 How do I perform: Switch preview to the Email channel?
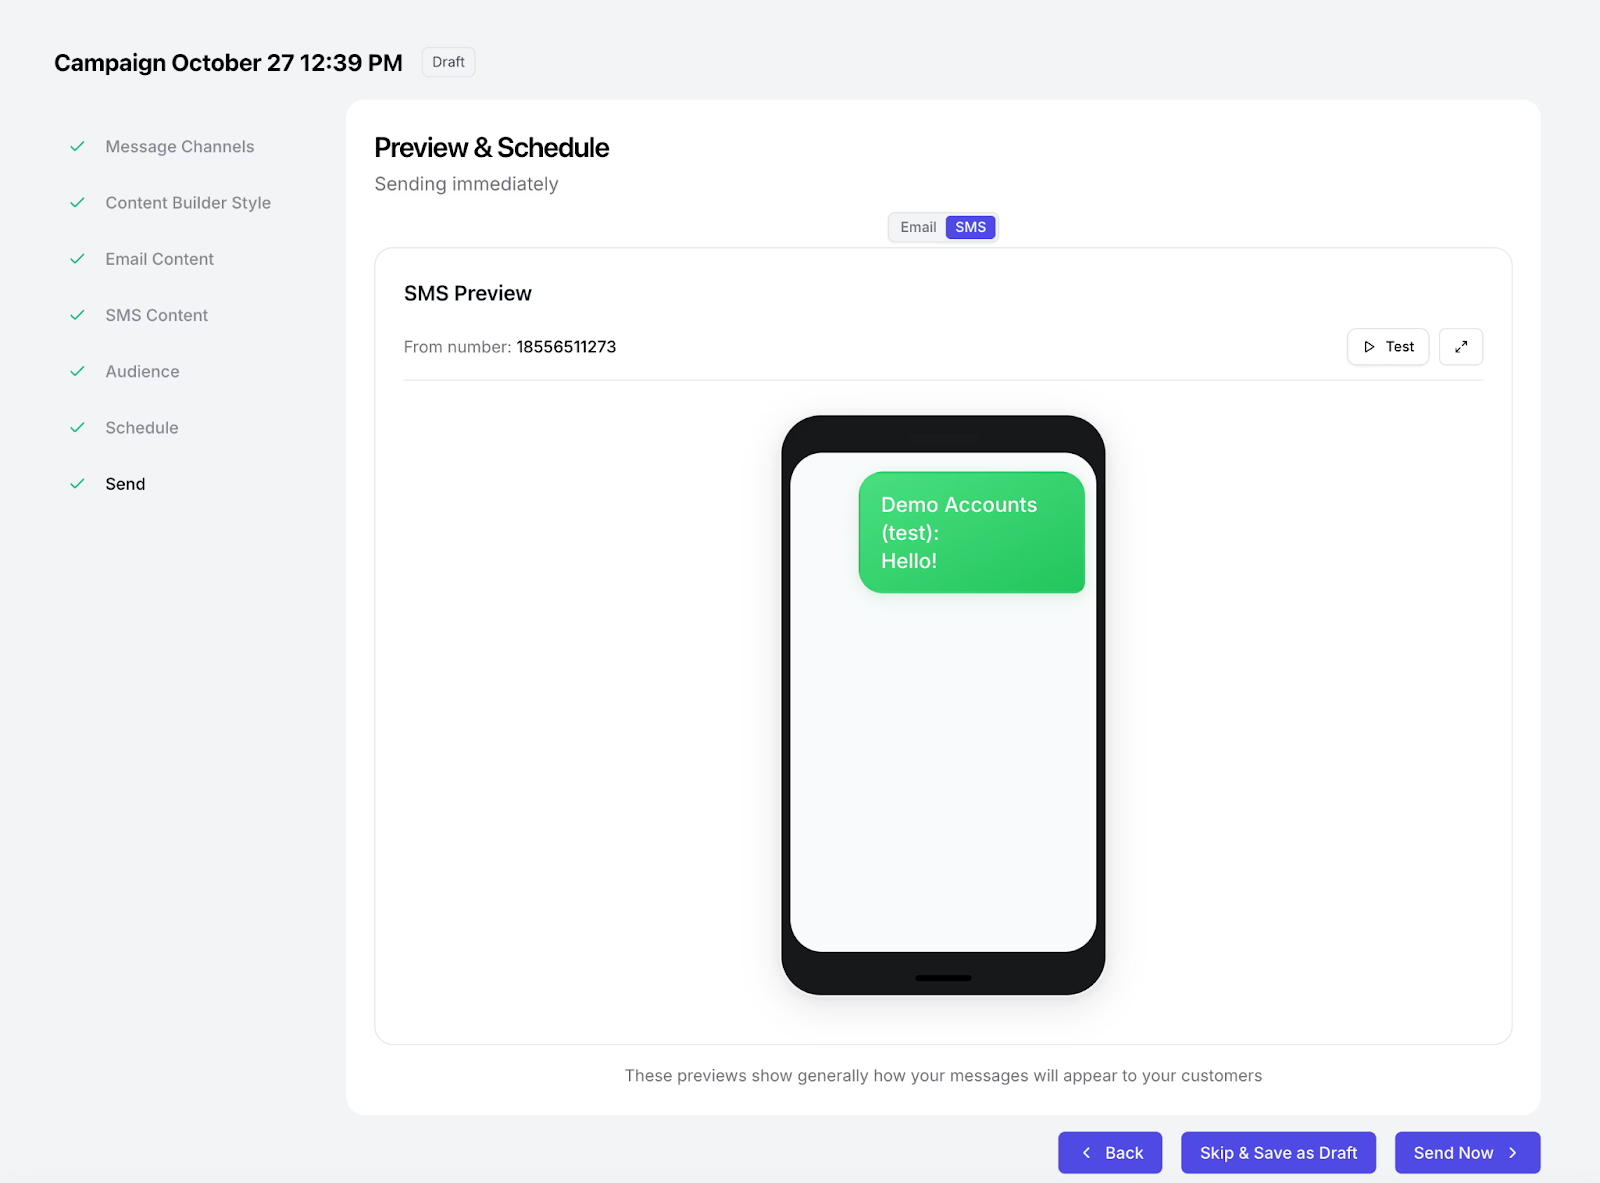[917, 227]
